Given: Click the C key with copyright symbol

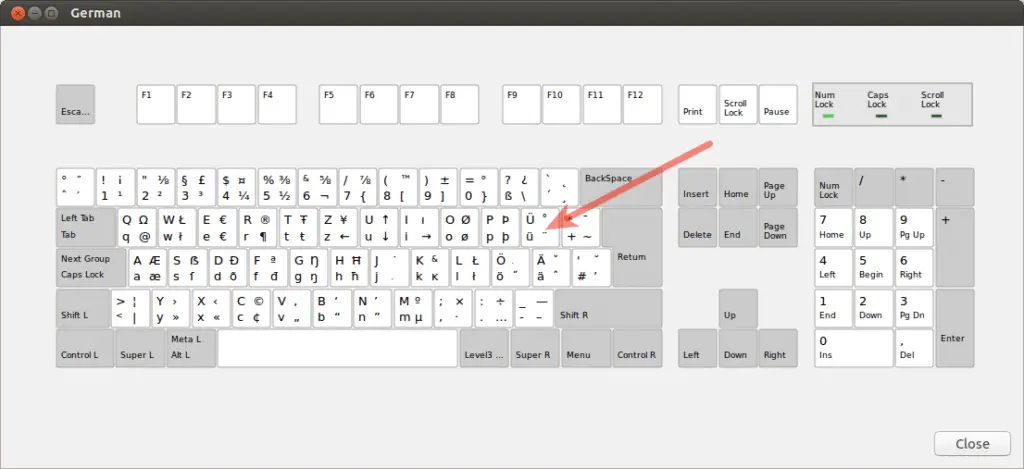Looking at the screenshot, I should tap(251, 308).
